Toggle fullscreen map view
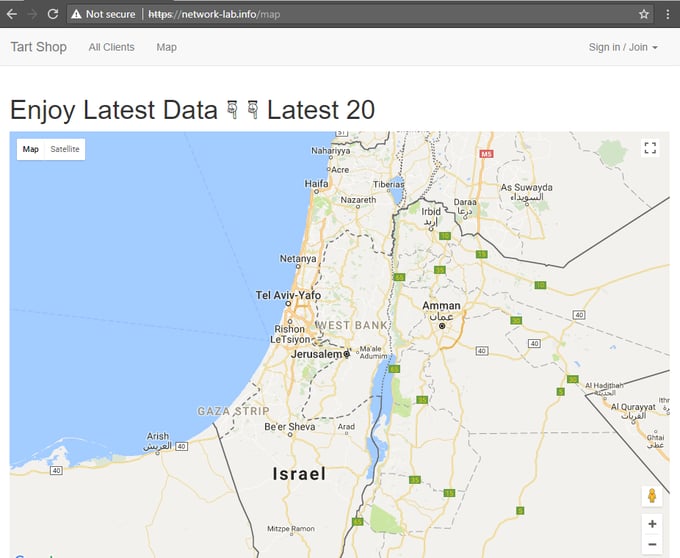 [650, 148]
